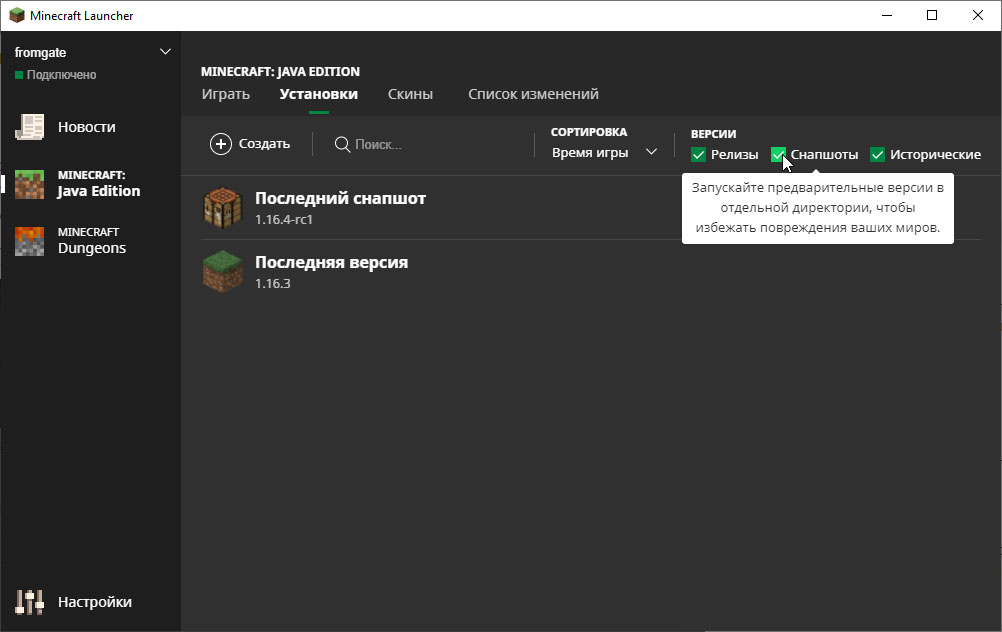Go to the Список изменений tab
This screenshot has width=1002, height=632.
click(x=533, y=94)
